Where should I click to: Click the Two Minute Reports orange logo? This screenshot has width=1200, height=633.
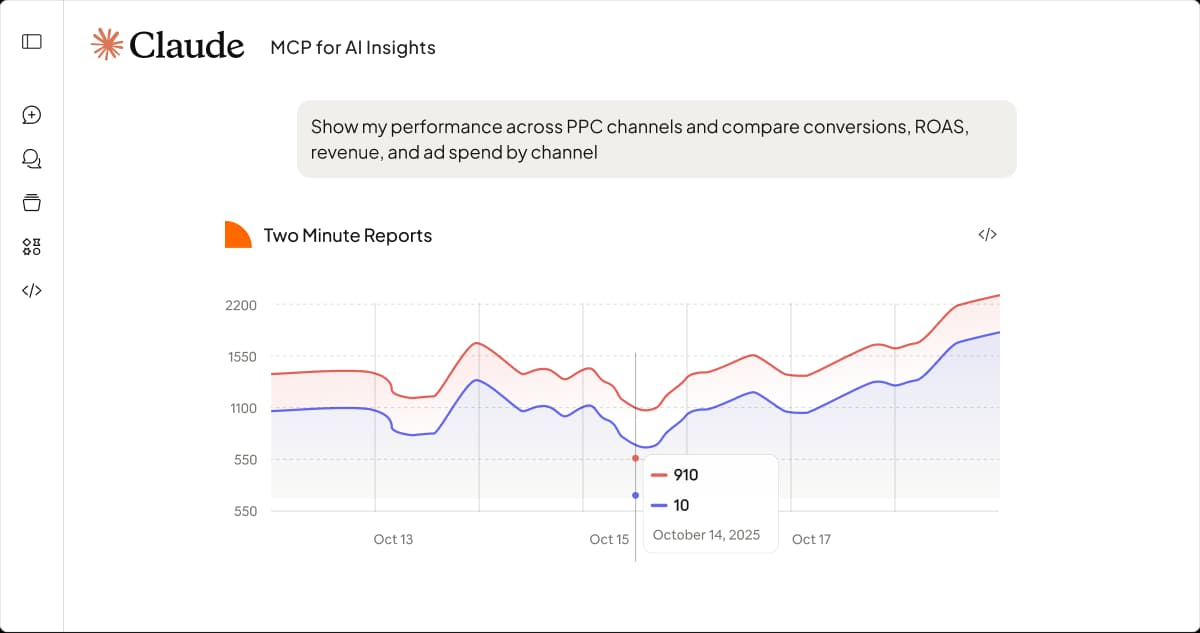click(236, 235)
